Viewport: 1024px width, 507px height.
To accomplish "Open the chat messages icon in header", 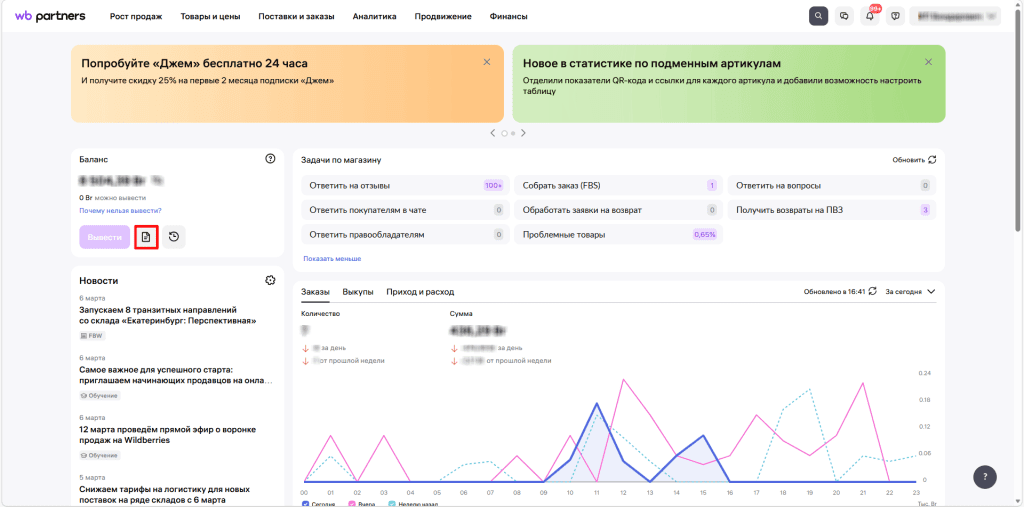I will click(x=844, y=16).
